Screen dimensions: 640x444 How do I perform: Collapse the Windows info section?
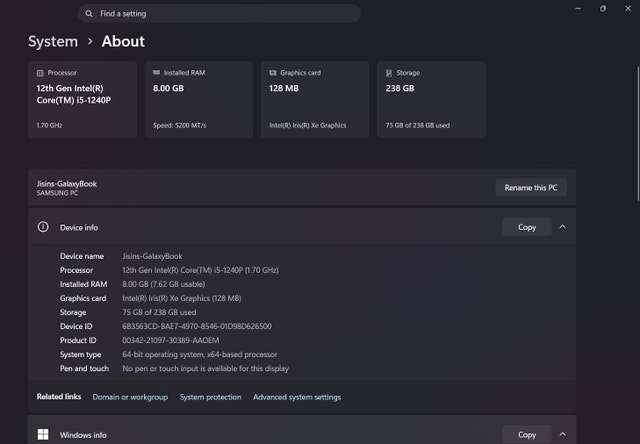(x=562, y=434)
